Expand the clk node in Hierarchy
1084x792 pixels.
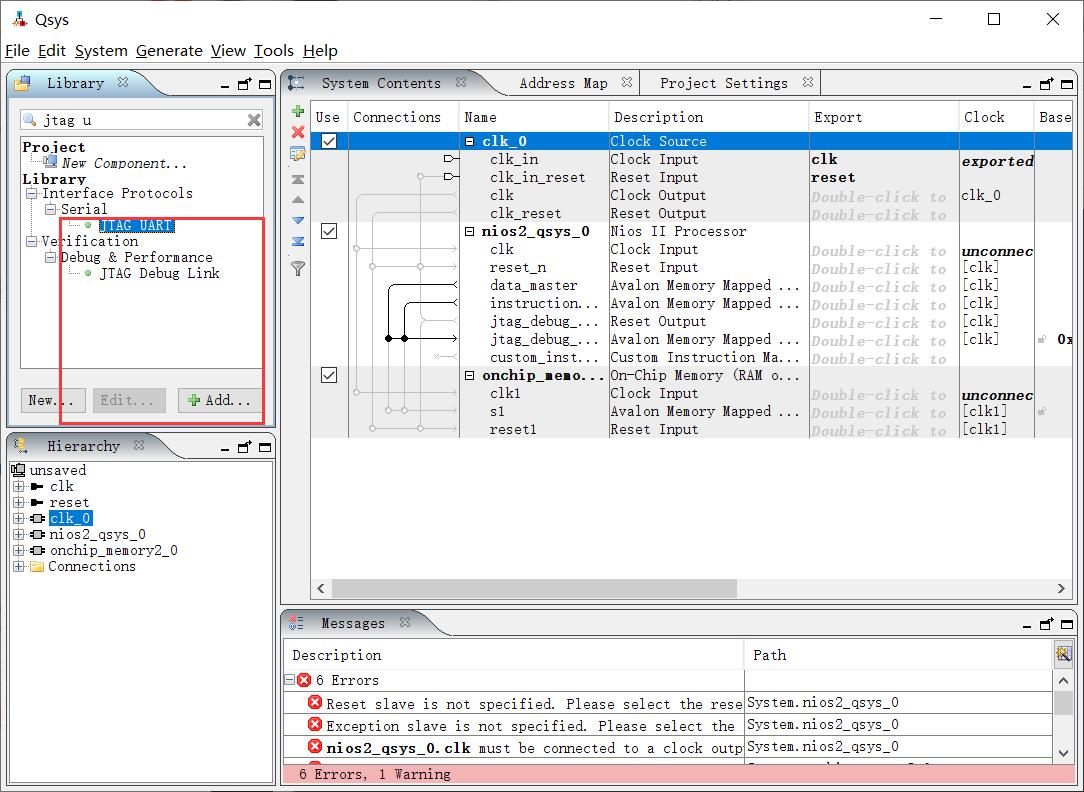[19, 486]
